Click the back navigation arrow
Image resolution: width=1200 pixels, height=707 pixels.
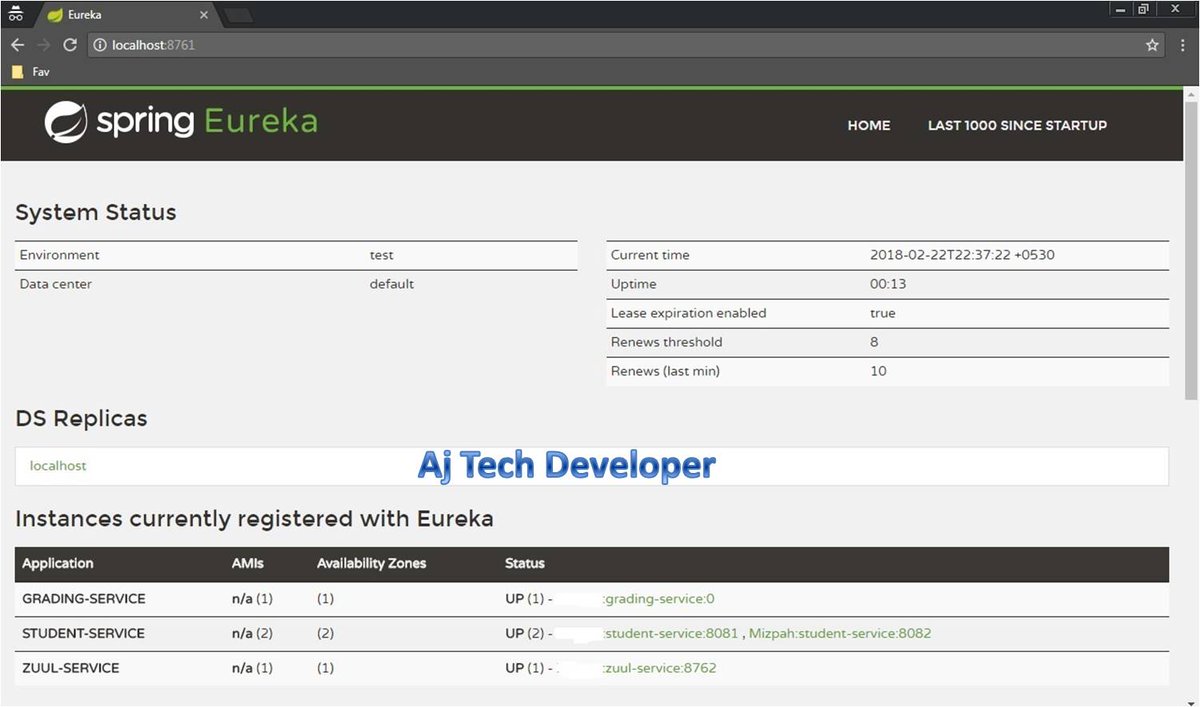pos(17,44)
